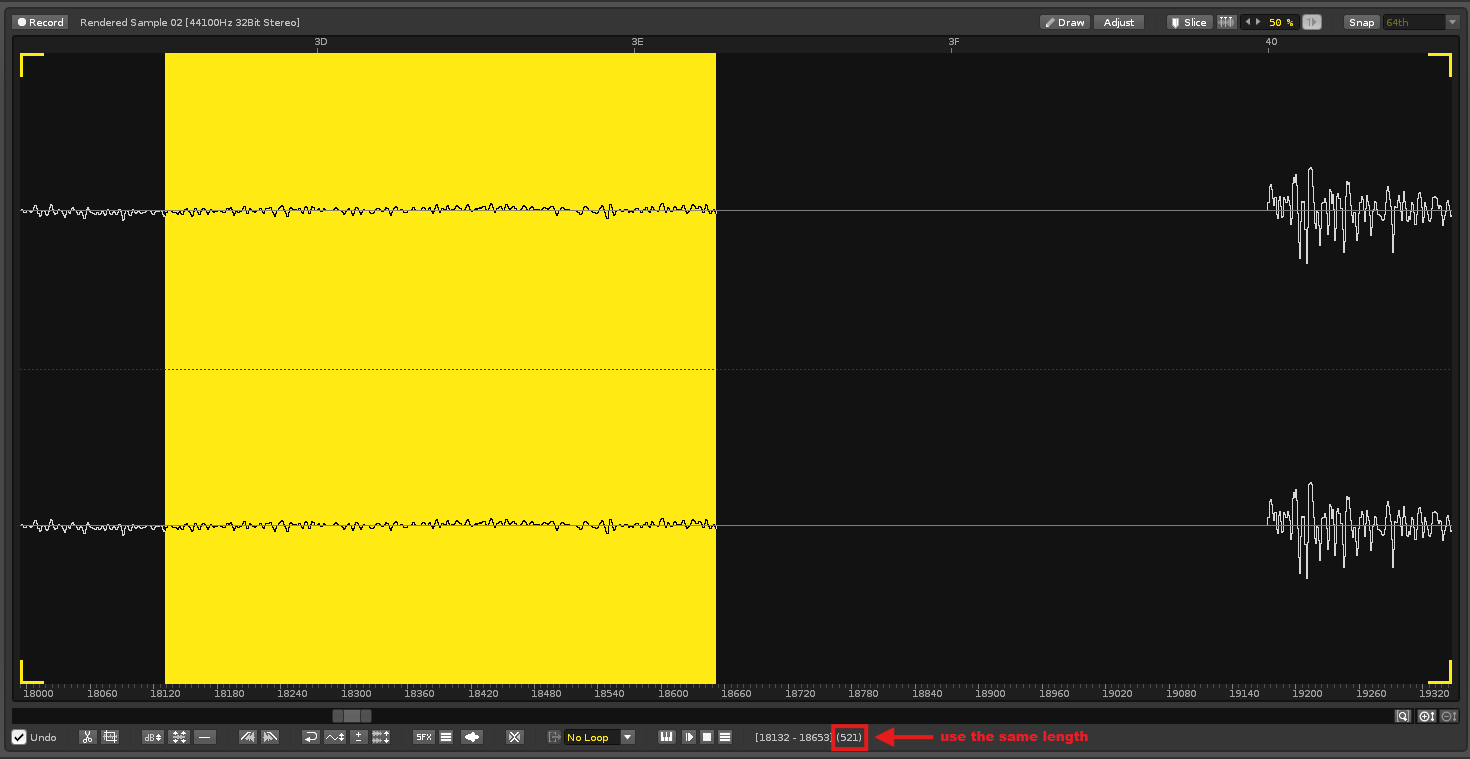Image resolution: width=1470 pixels, height=759 pixels.
Task: Click the stop playback button
Action: click(706, 737)
